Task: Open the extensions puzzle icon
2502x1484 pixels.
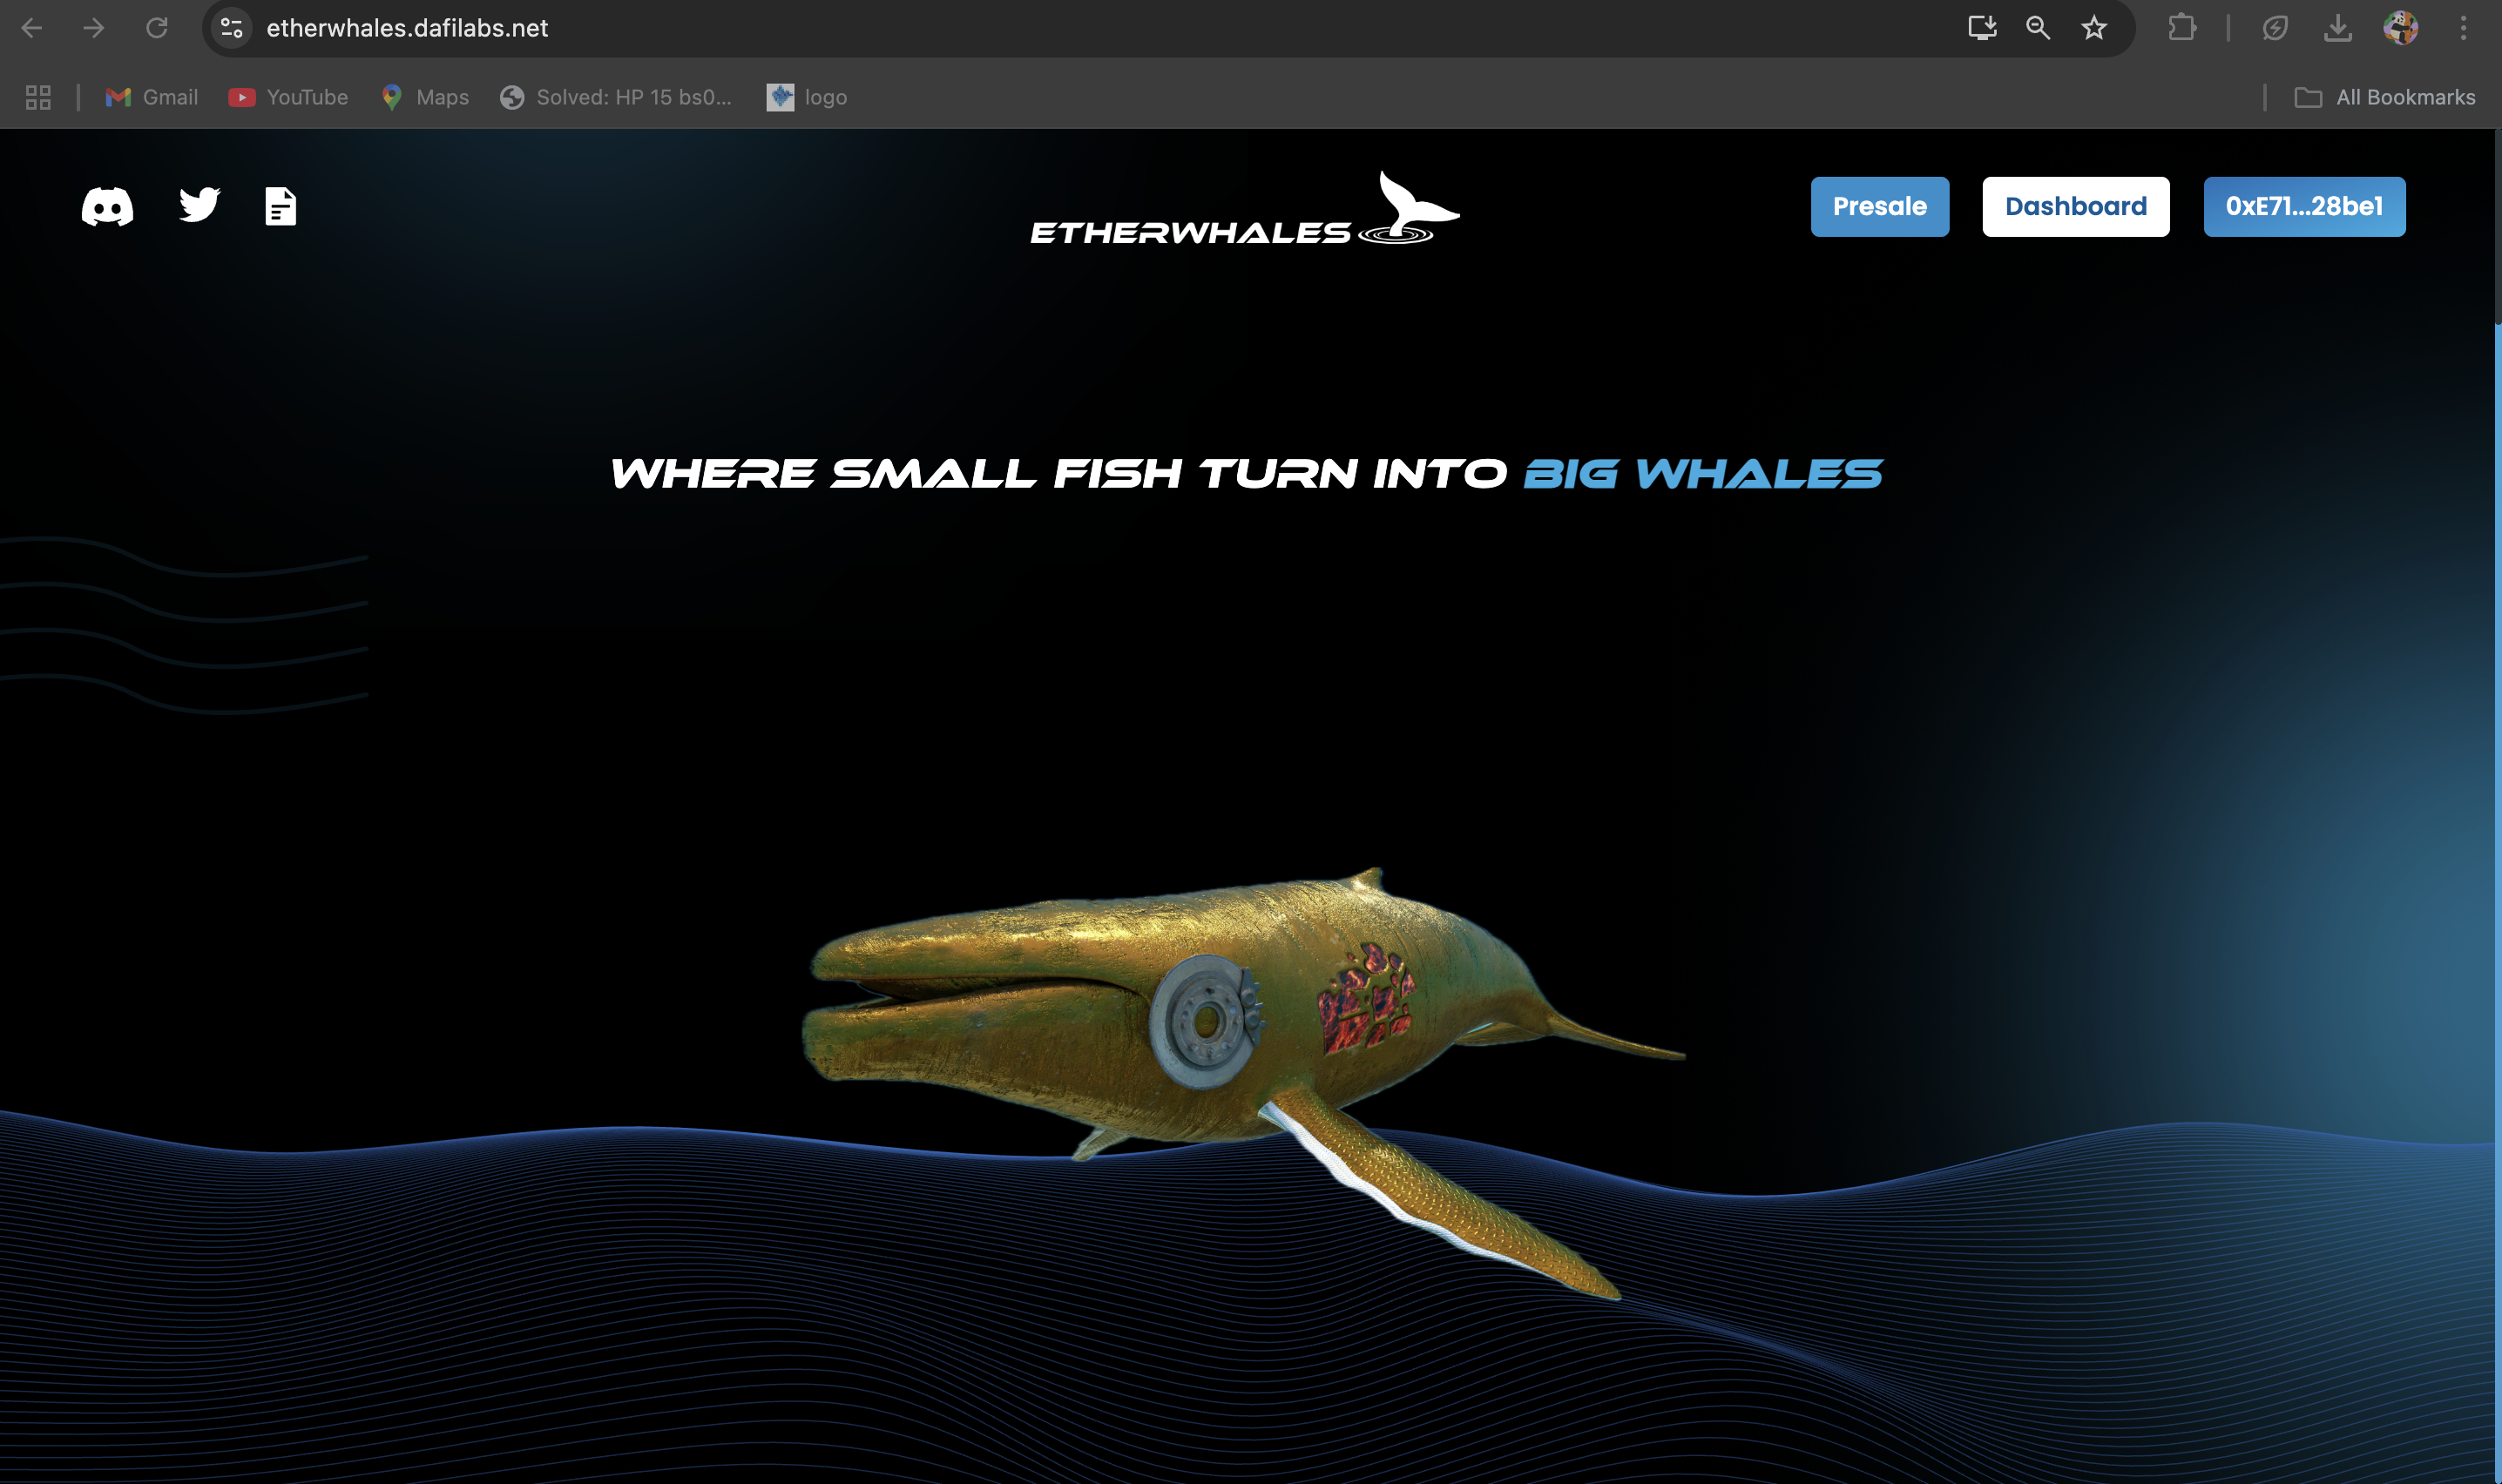Action: tap(2182, 28)
